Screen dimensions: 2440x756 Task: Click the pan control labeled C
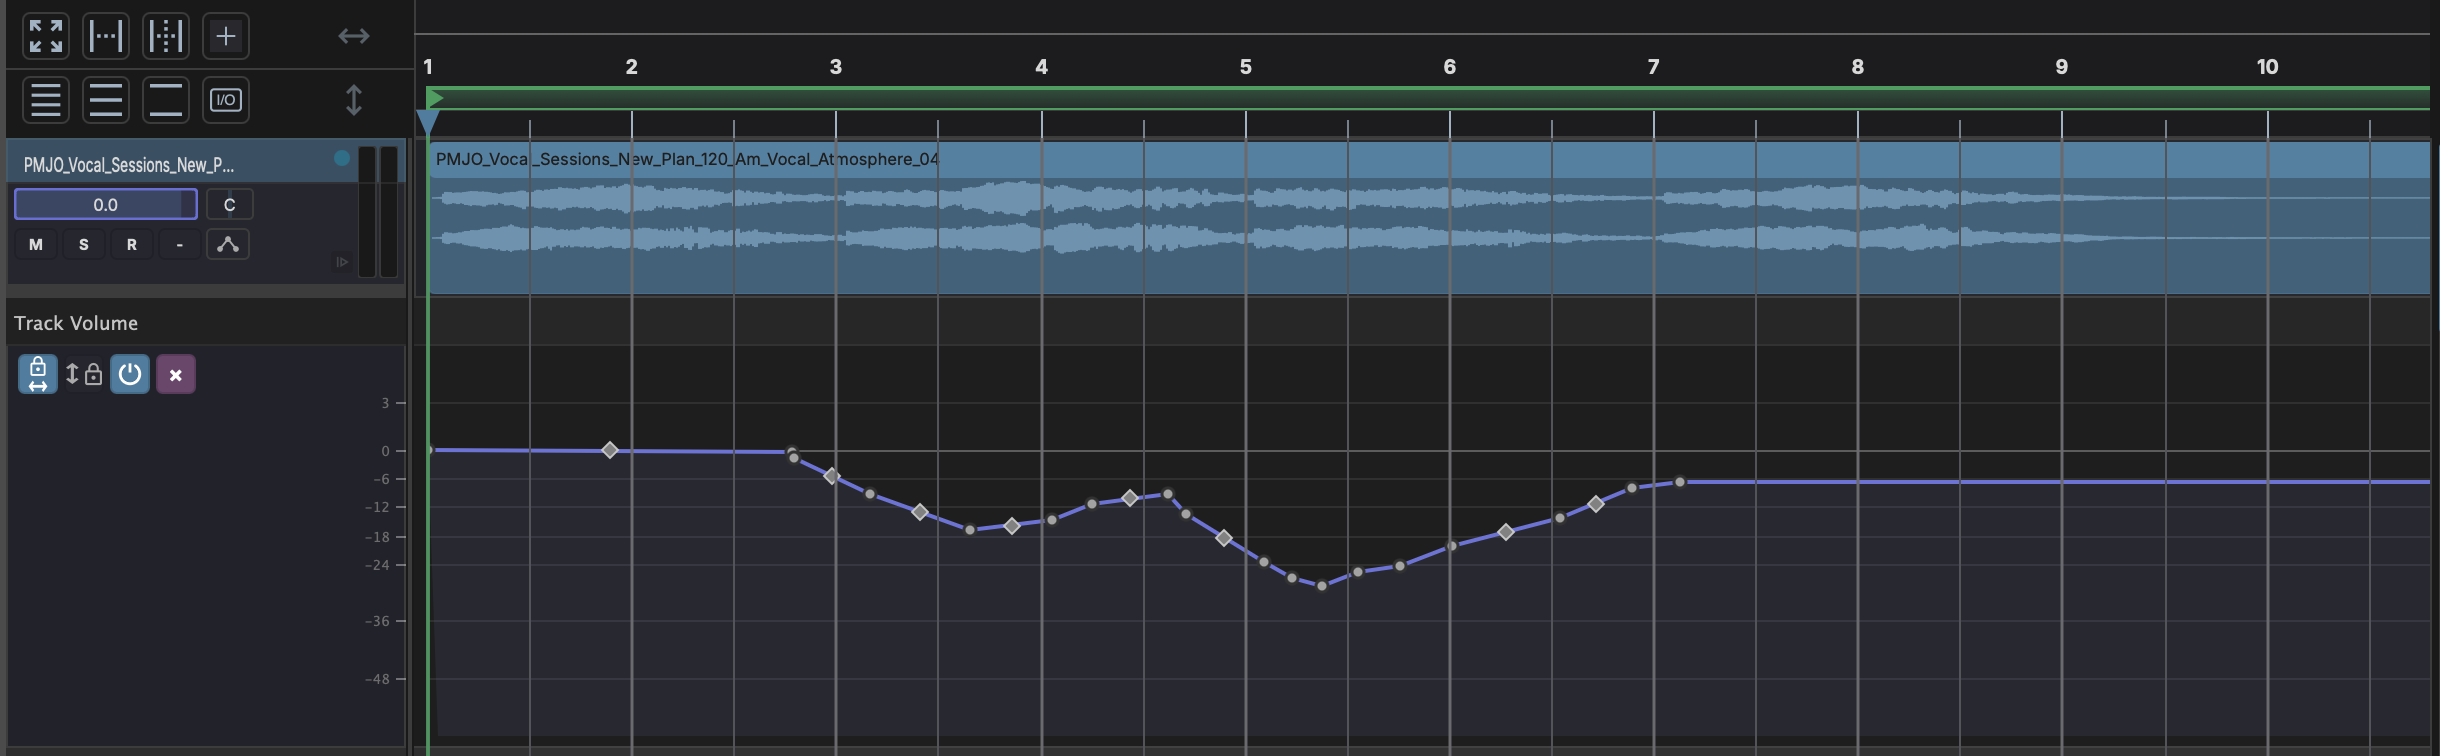(x=230, y=204)
